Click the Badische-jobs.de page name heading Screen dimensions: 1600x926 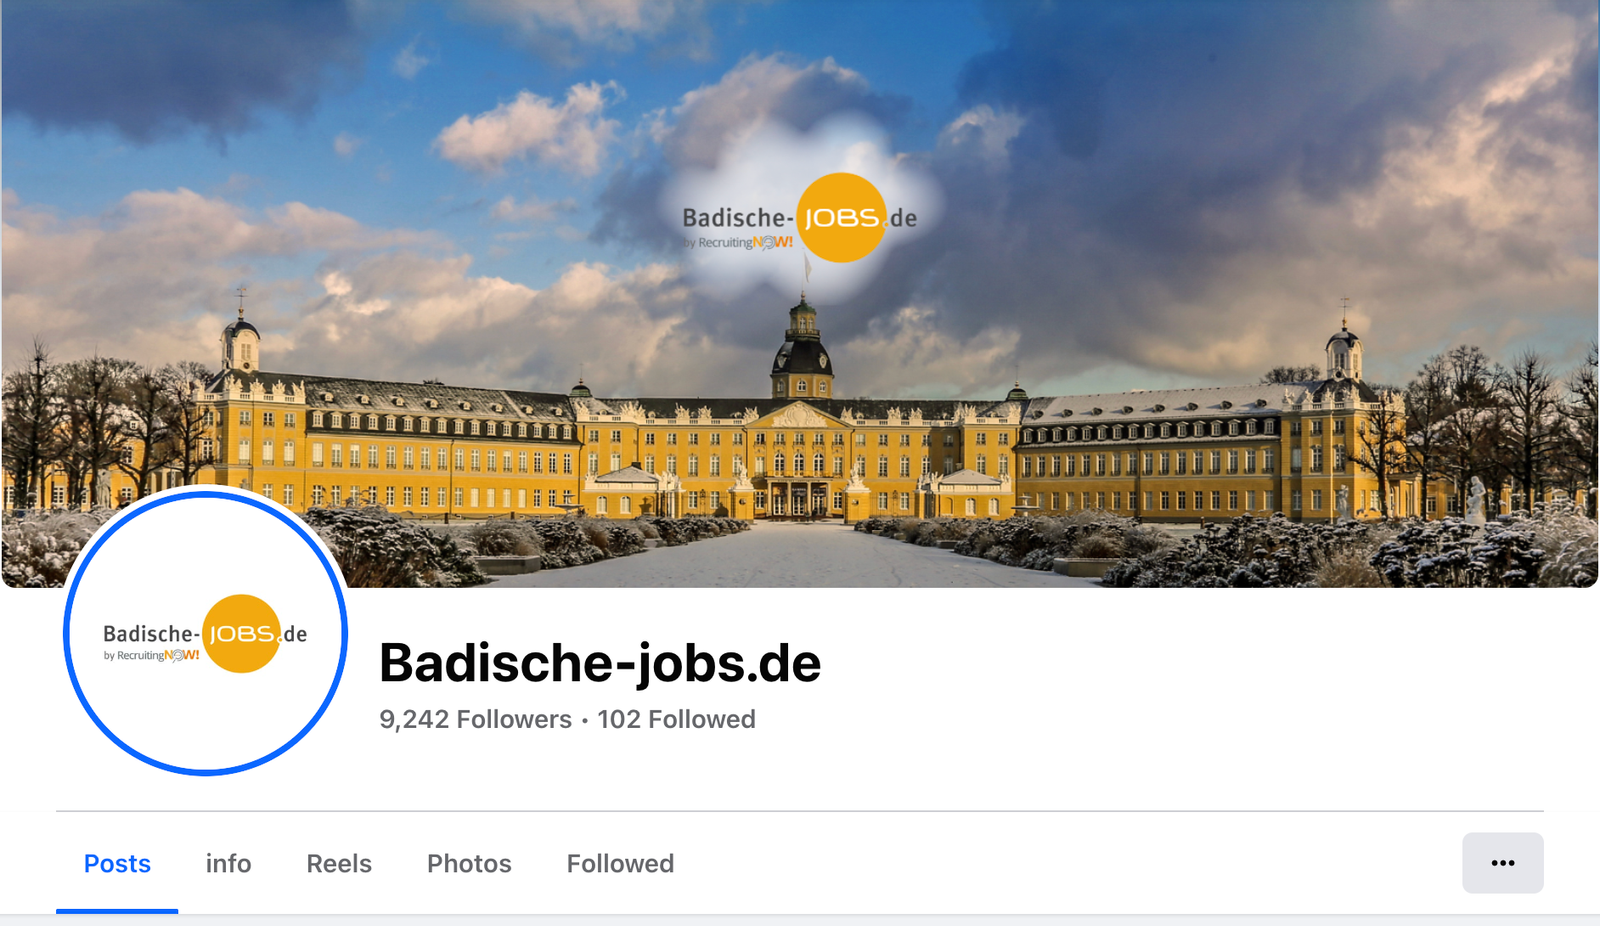click(x=600, y=662)
